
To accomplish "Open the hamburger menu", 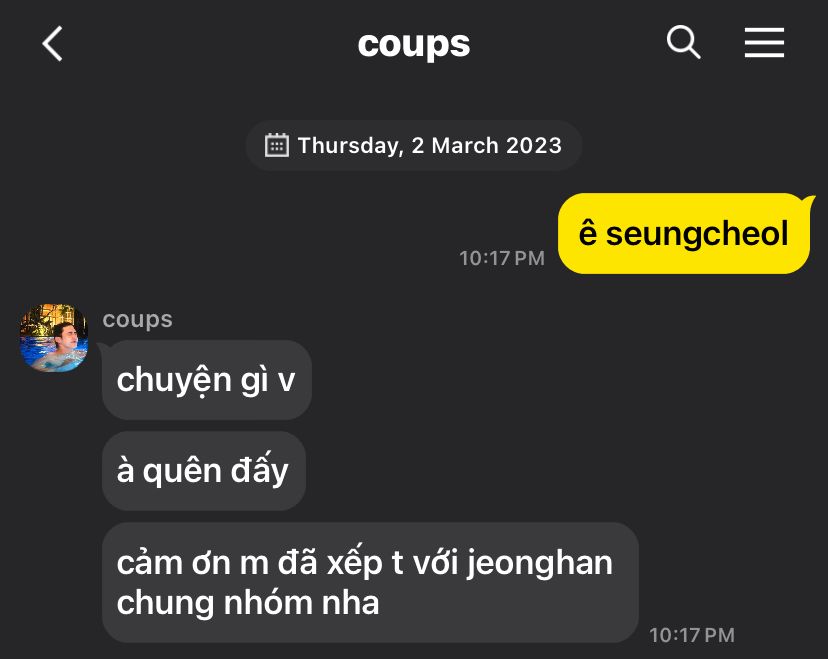I will [764, 42].
